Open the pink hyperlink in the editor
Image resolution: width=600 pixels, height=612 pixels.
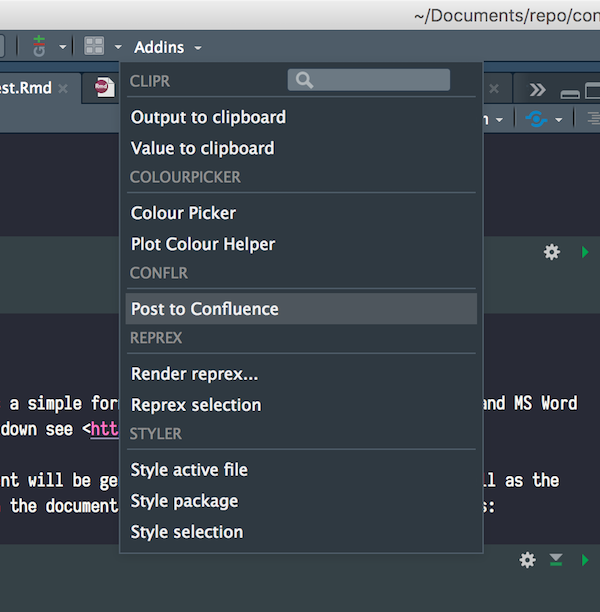click(x=105, y=429)
